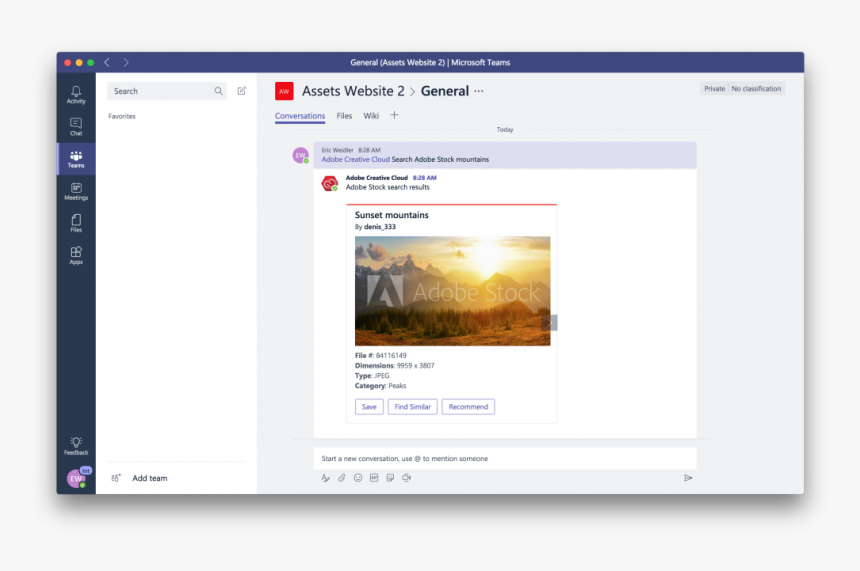Image resolution: width=860 pixels, height=571 pixels.
Task: Click the AW team avatar
Action: [x=284, y=91]
